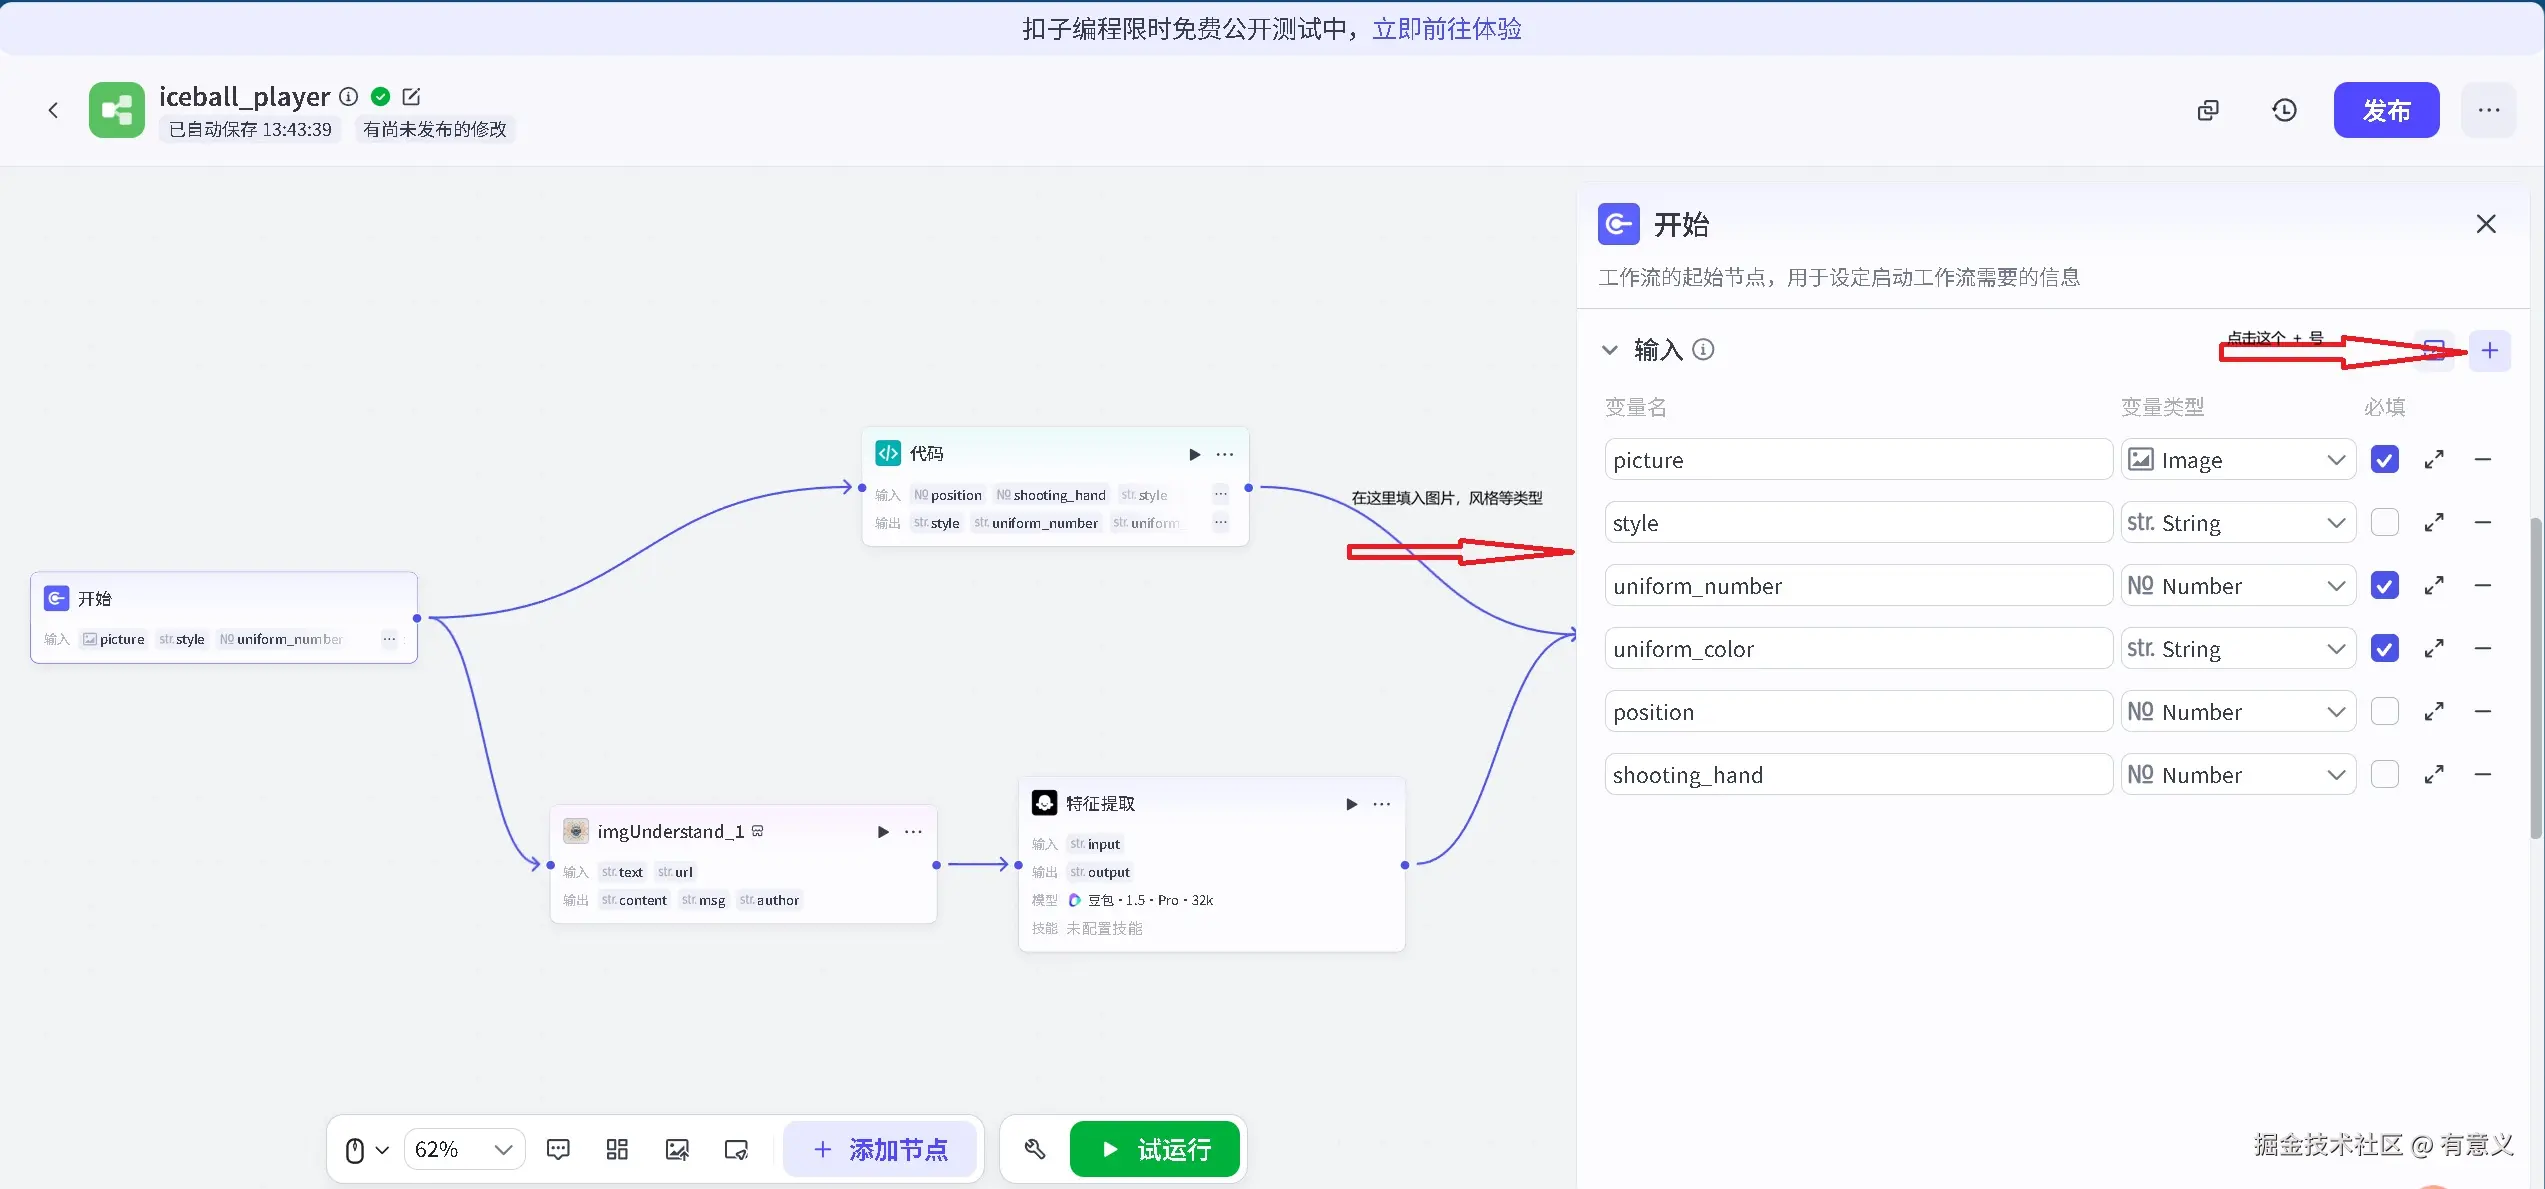Run the 特征提取 node with its play icon
Viewport: 2545px width, 1189px height.
click(x=1351, y=803)
